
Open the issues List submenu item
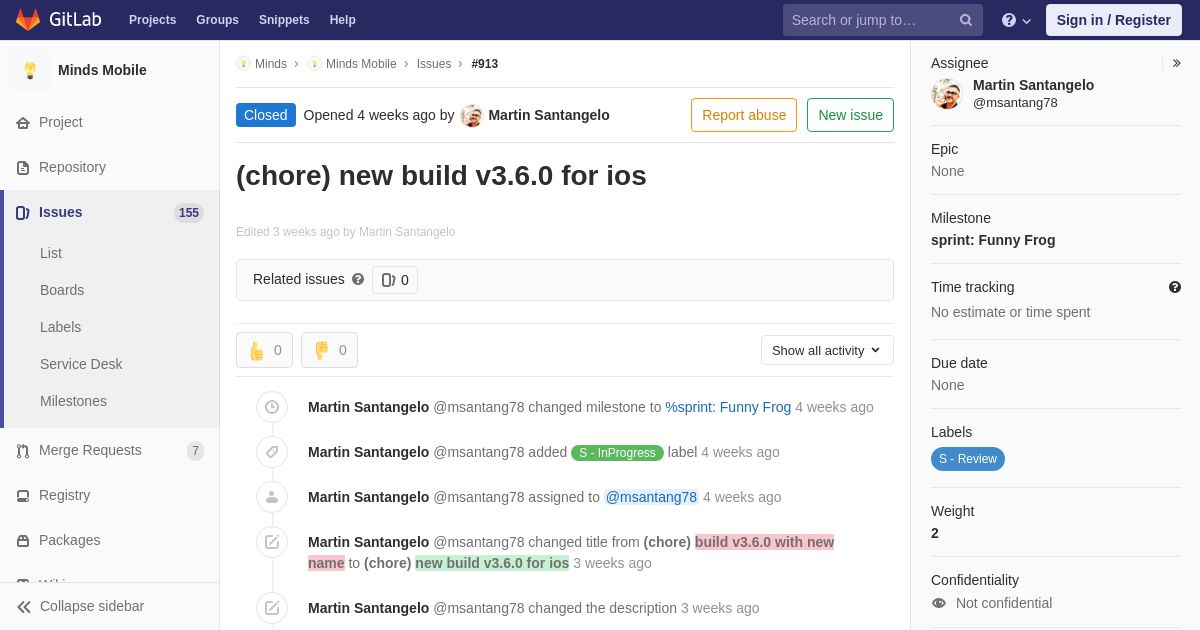[51, 253]
